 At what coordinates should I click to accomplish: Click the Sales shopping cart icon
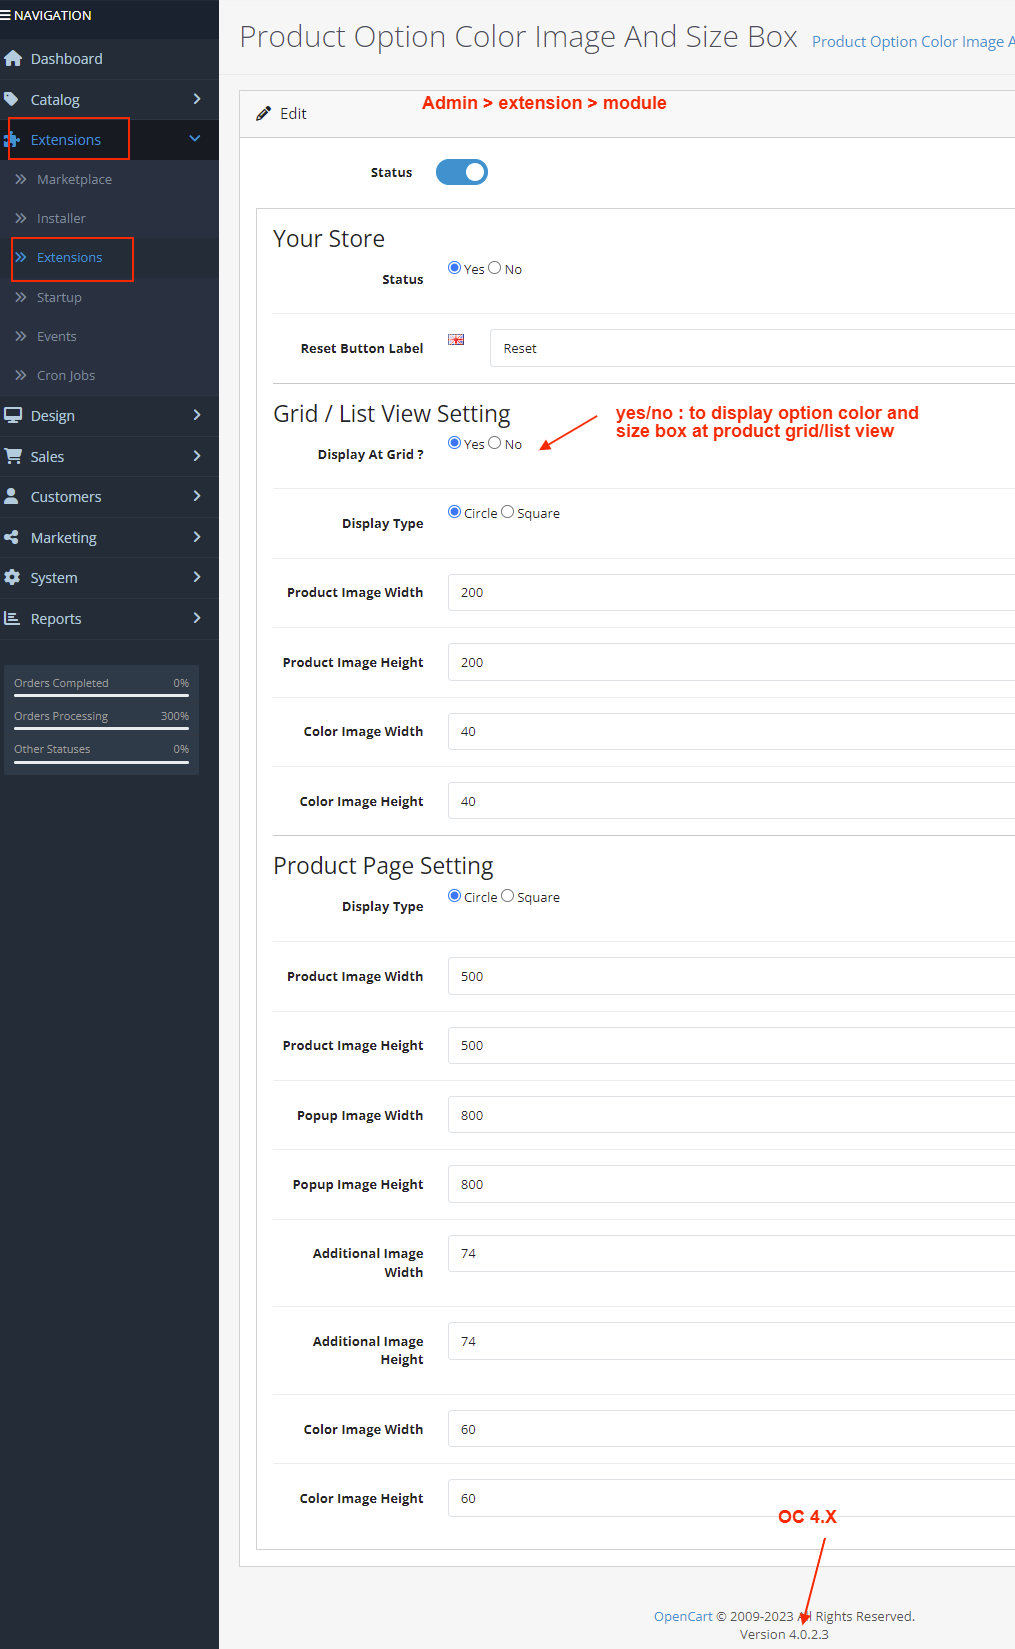point(13,456)
